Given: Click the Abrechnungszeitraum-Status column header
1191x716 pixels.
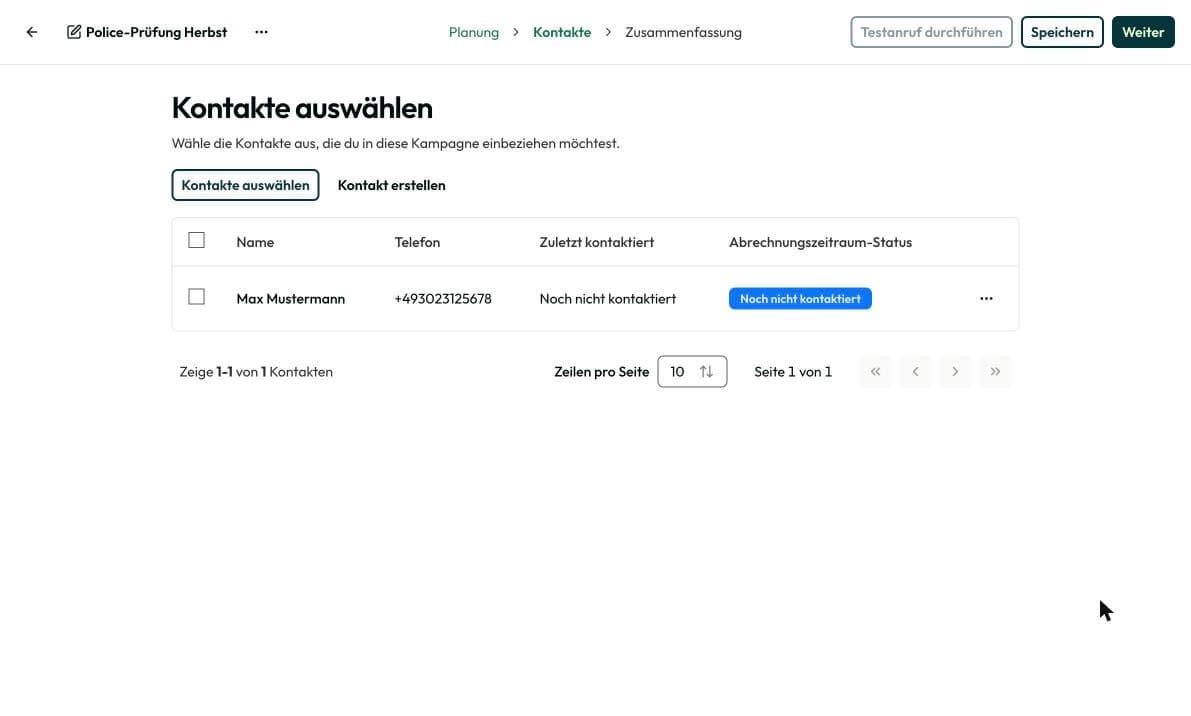Looking at the screenshot, I should pyautogui.click(x=820, y=242).
